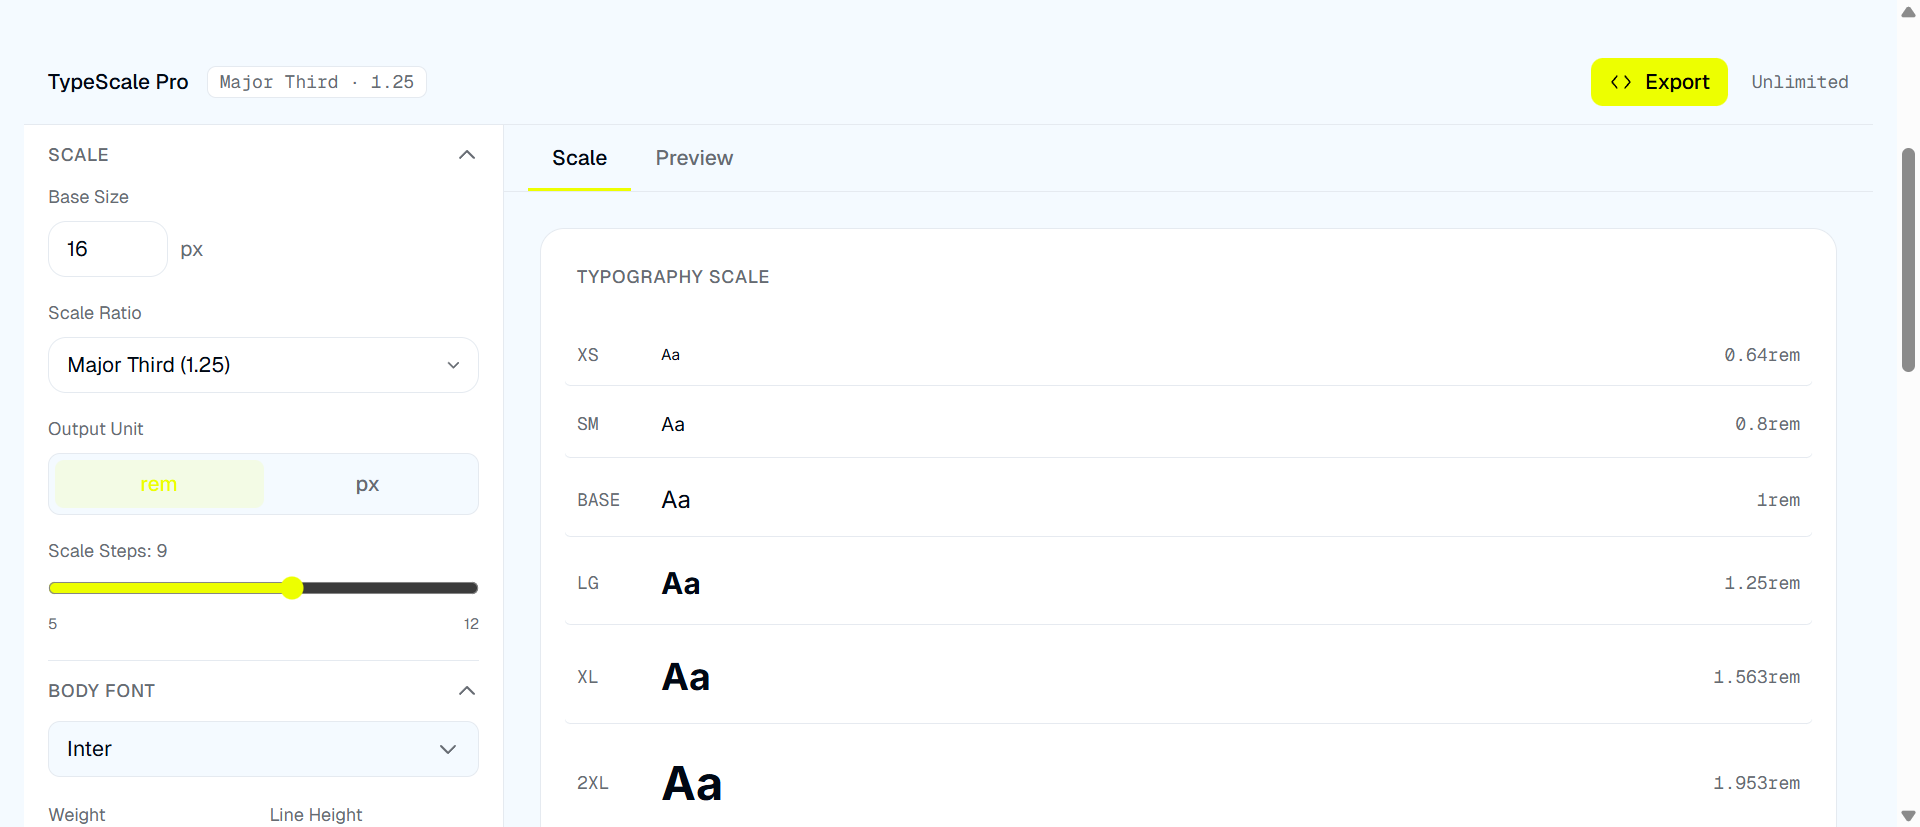Click the scrollbar down arrow
Viewport: 1920px width, 827px height.
point(1908,816)
